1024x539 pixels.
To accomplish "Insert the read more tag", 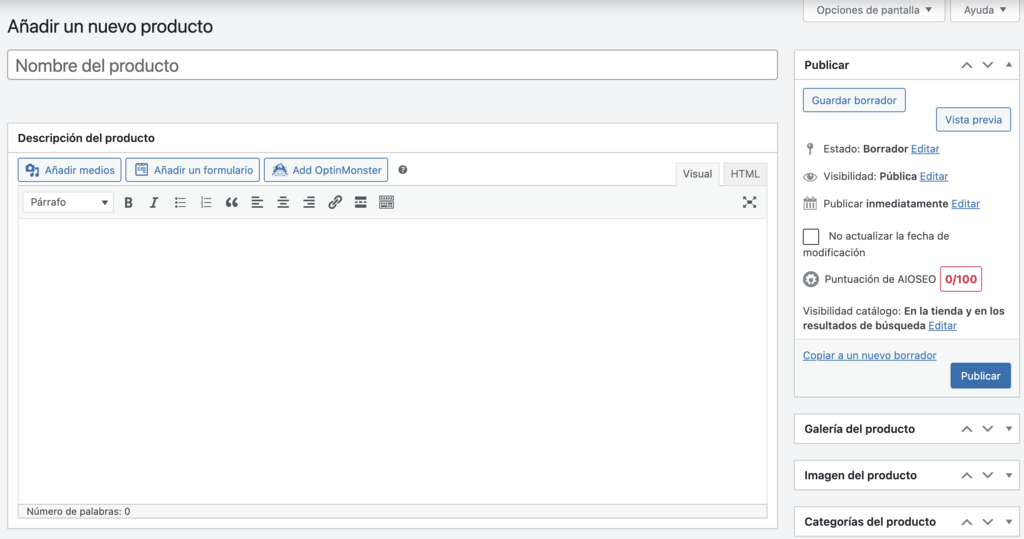I will coord(360,203).
